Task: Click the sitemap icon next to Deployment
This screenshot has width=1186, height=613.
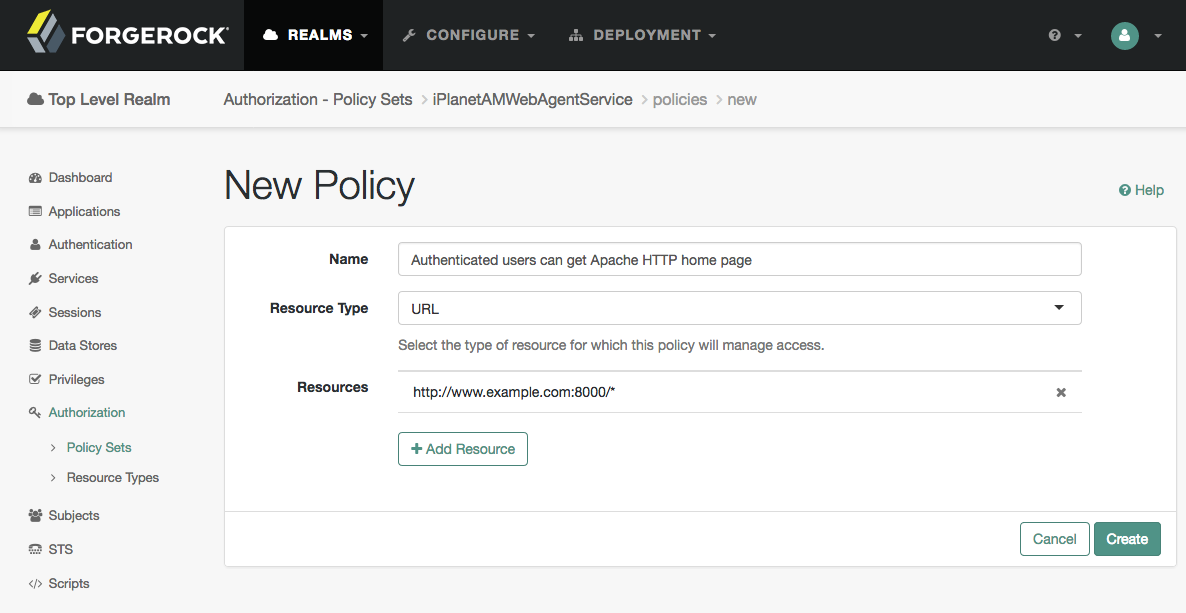Action: point(576,35)
